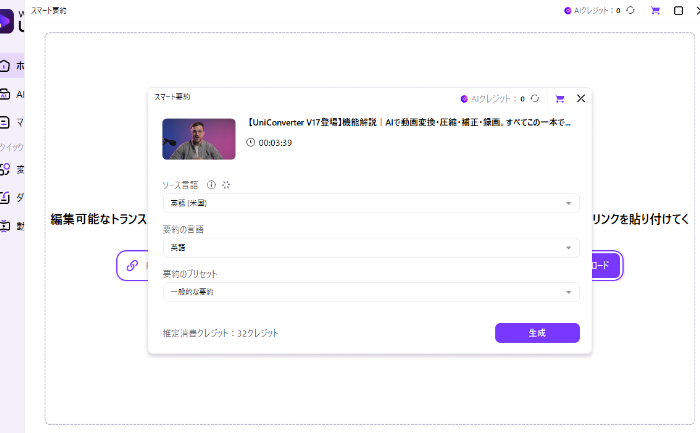Click the 要約の言語 label

pyautogui.click(x=183, y=229)
